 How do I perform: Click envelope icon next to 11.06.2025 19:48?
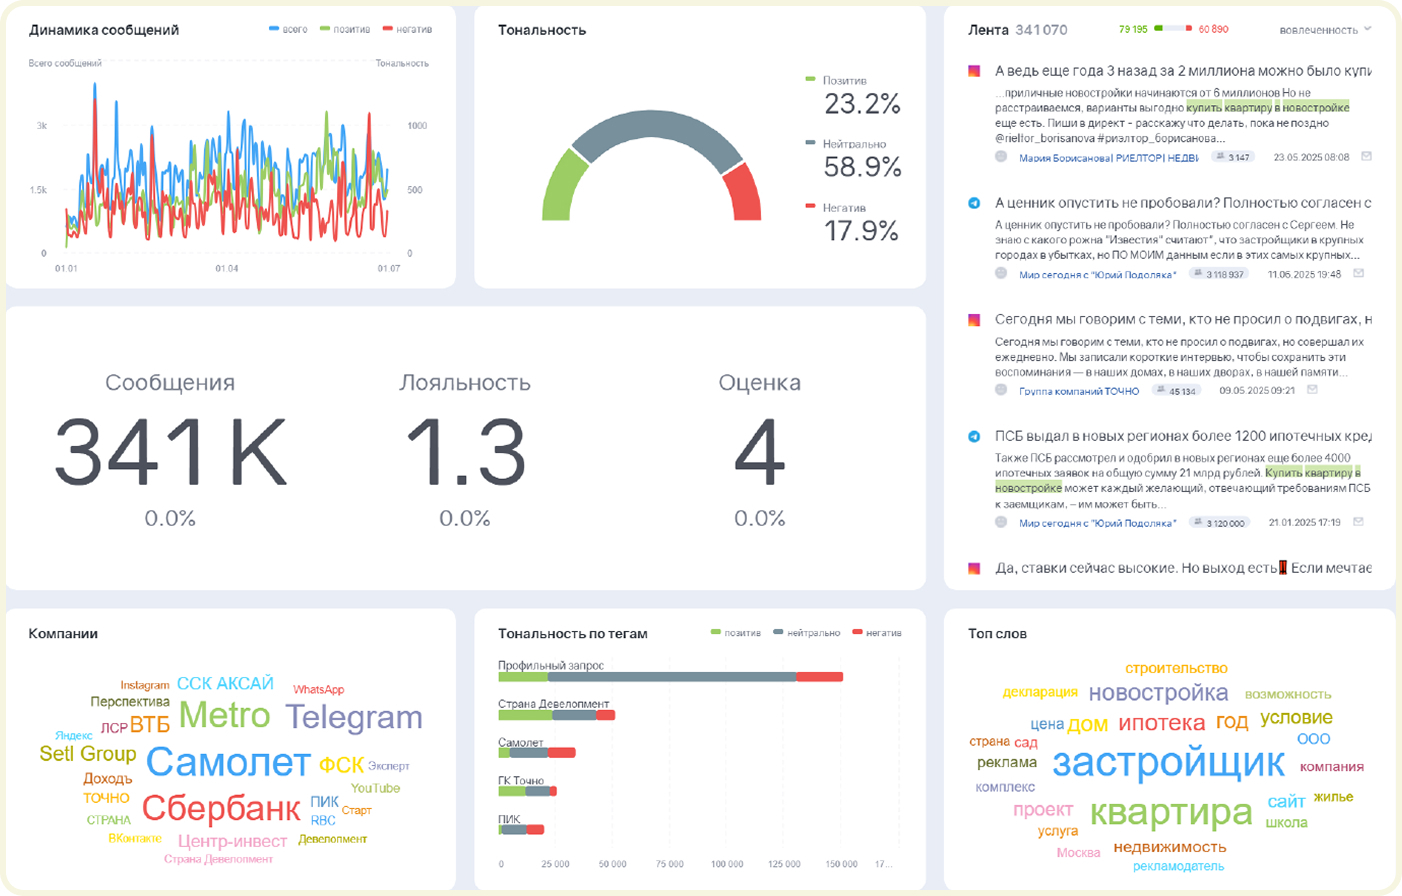(x=1358, y=273)
